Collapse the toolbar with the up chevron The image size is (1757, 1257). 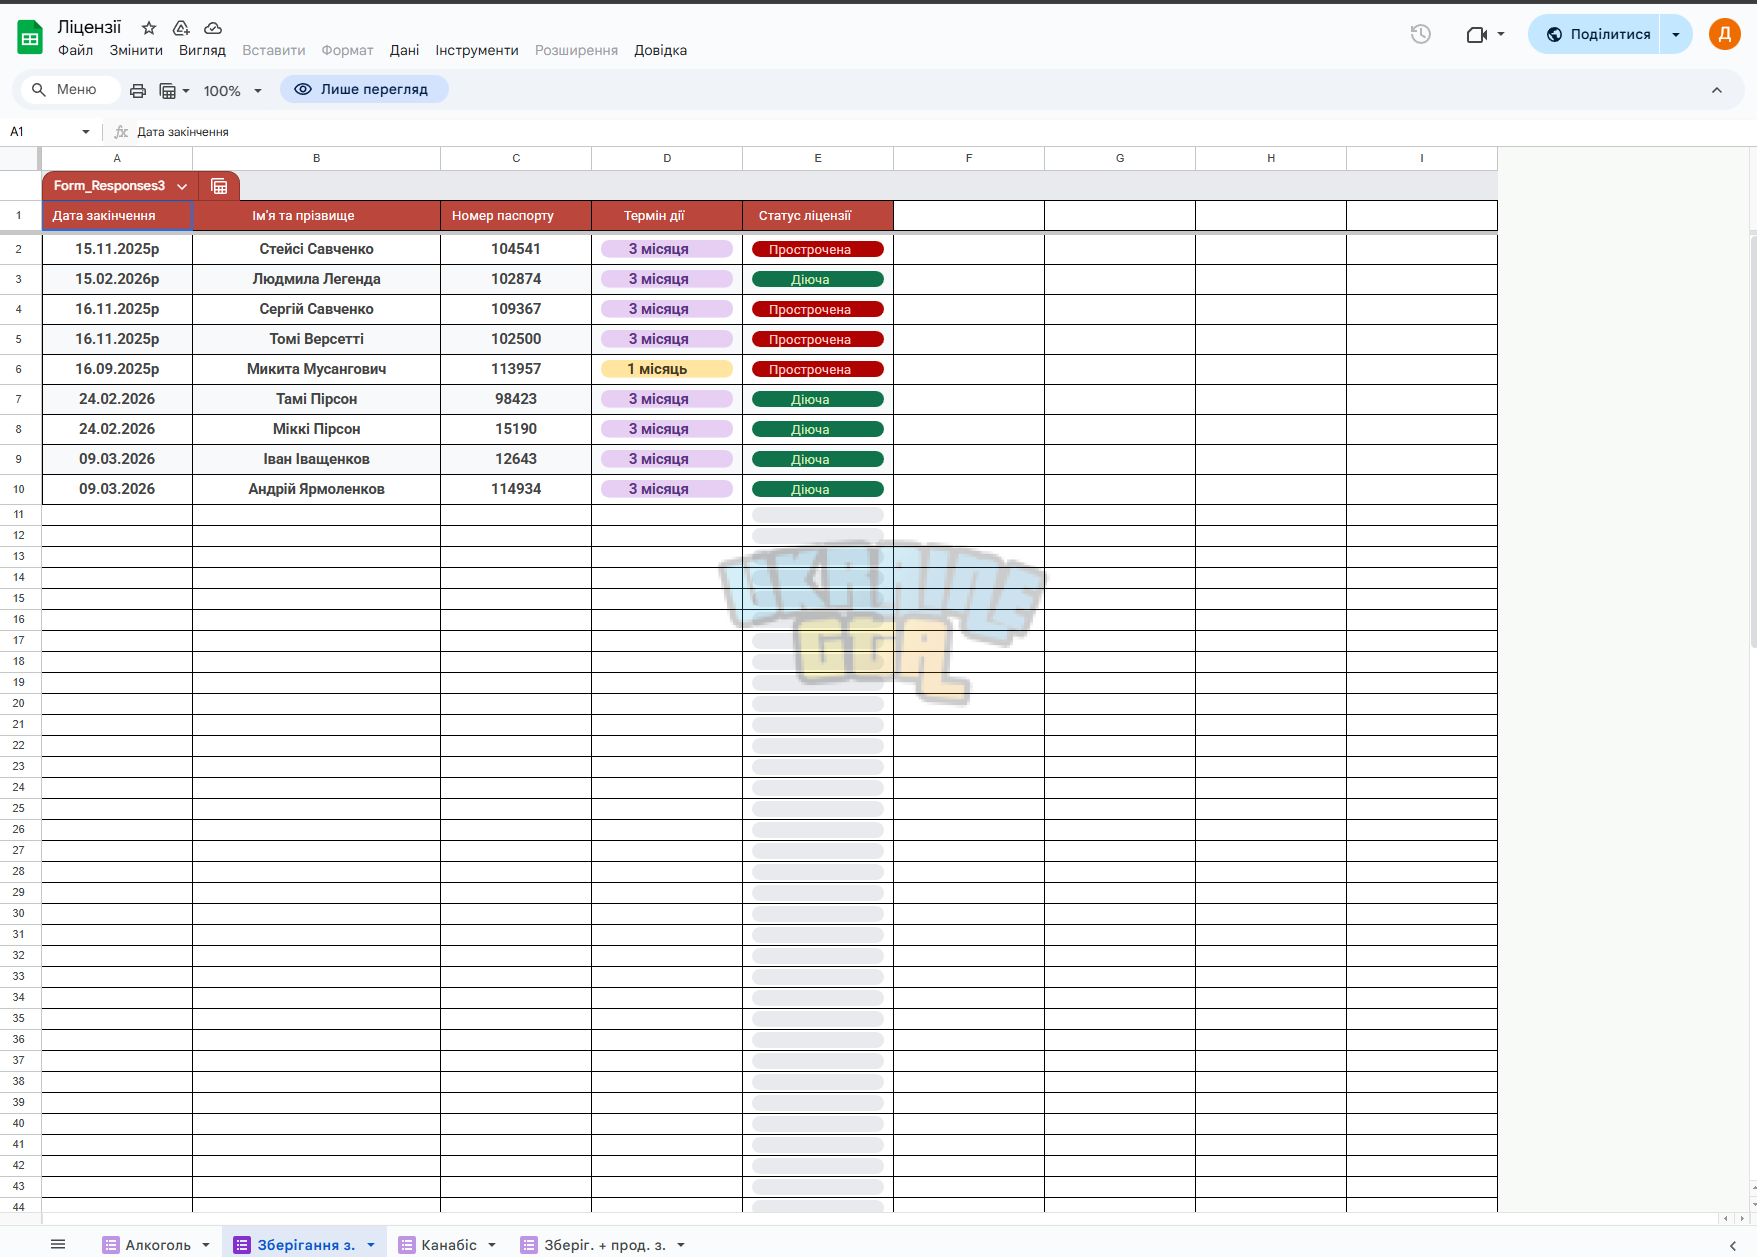1717,90
